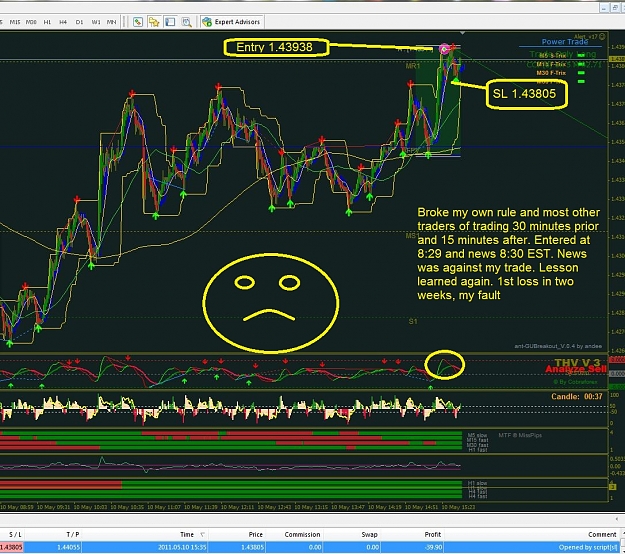Click the 'Power Trade' chart label
Image resolution: width=625 pixels, height=554 pixels.
[x=564, y=42]
